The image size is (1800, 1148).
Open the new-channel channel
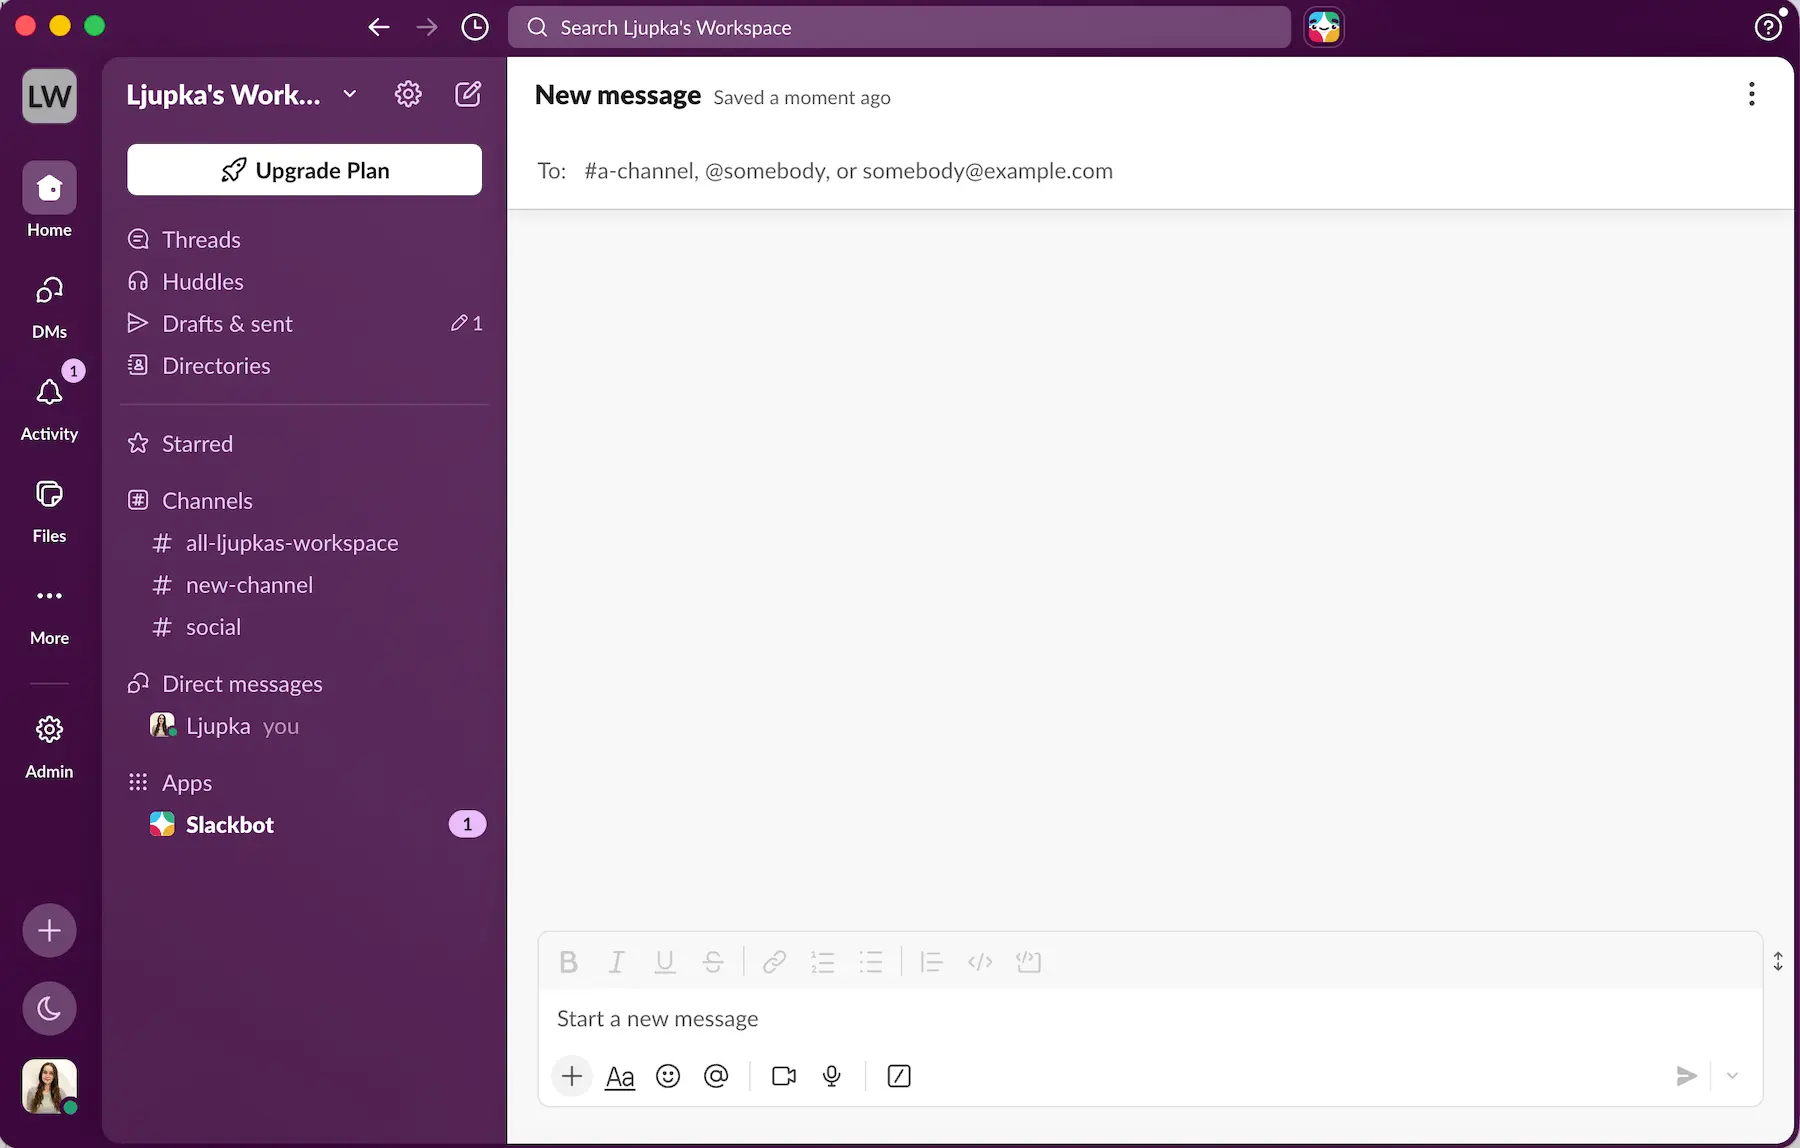304,585
